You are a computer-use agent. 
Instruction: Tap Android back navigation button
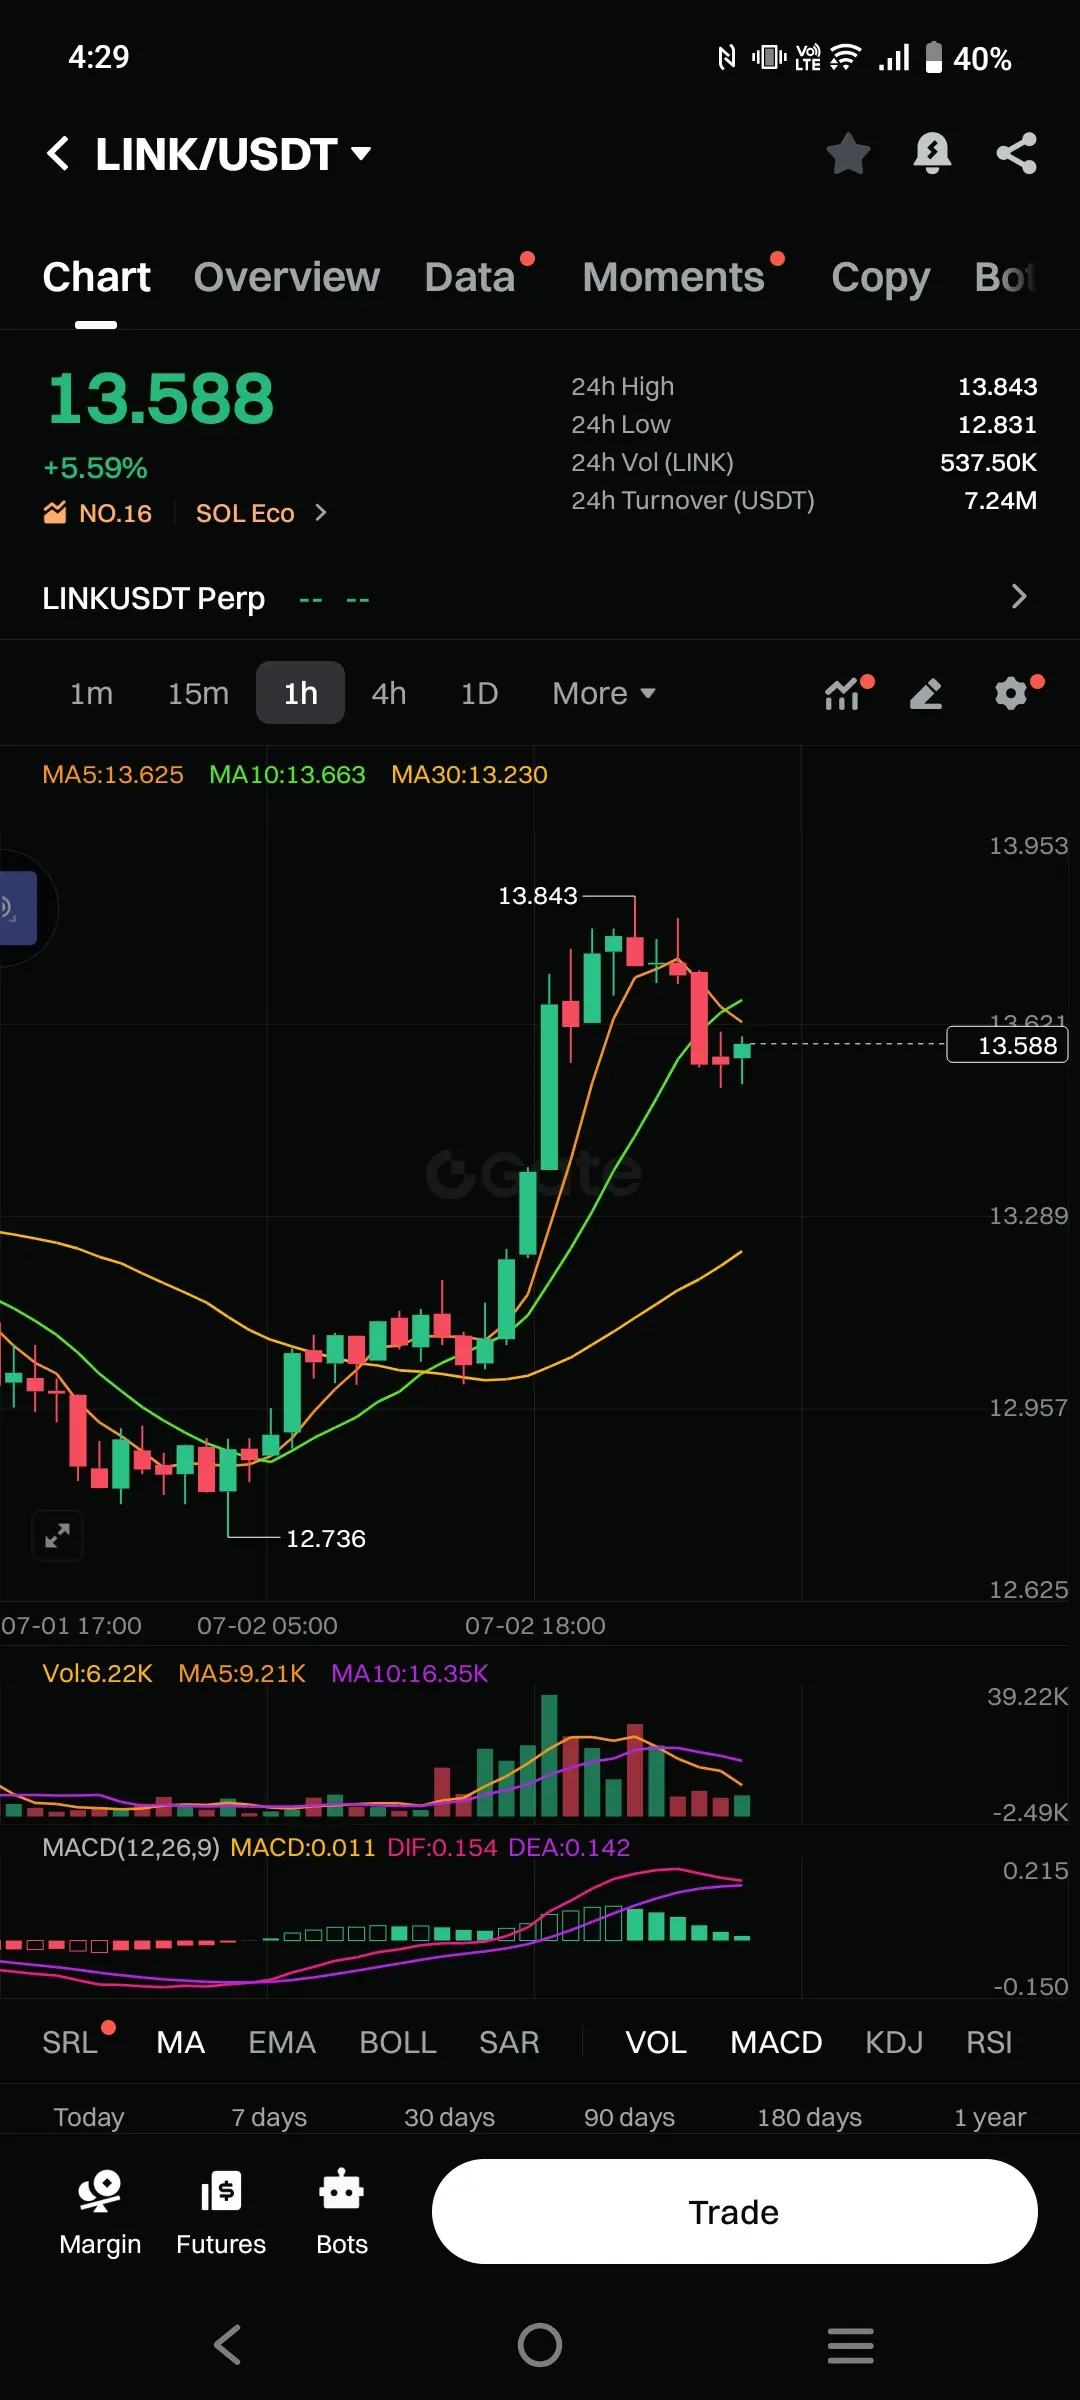click(228, 2345)
